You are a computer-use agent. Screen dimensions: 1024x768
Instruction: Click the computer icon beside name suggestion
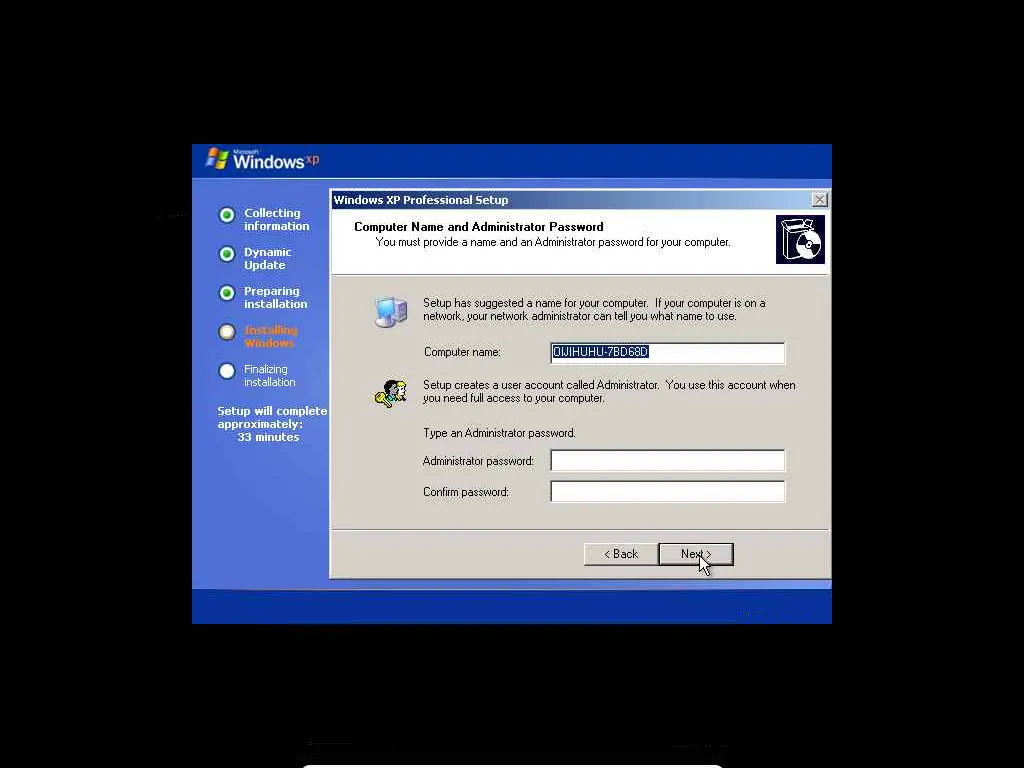click(391, 311)
